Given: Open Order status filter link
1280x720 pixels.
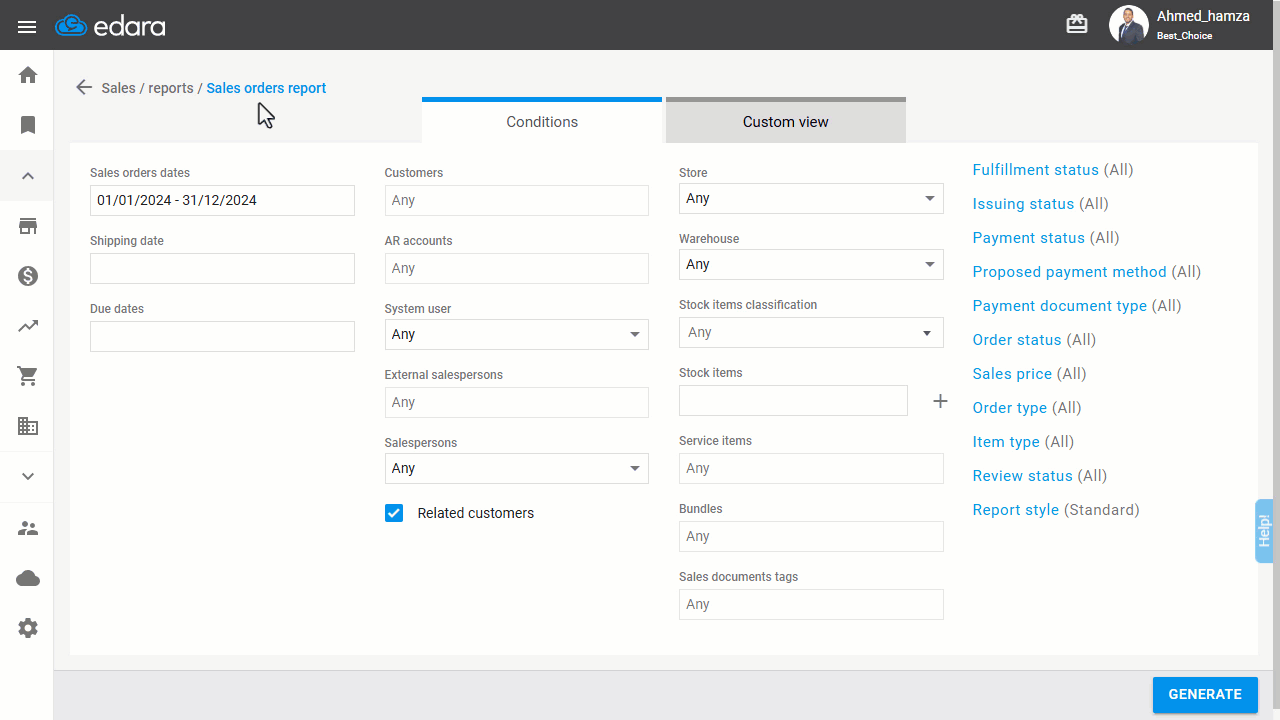Looking at the screenshot, I should coord(1016,340).
